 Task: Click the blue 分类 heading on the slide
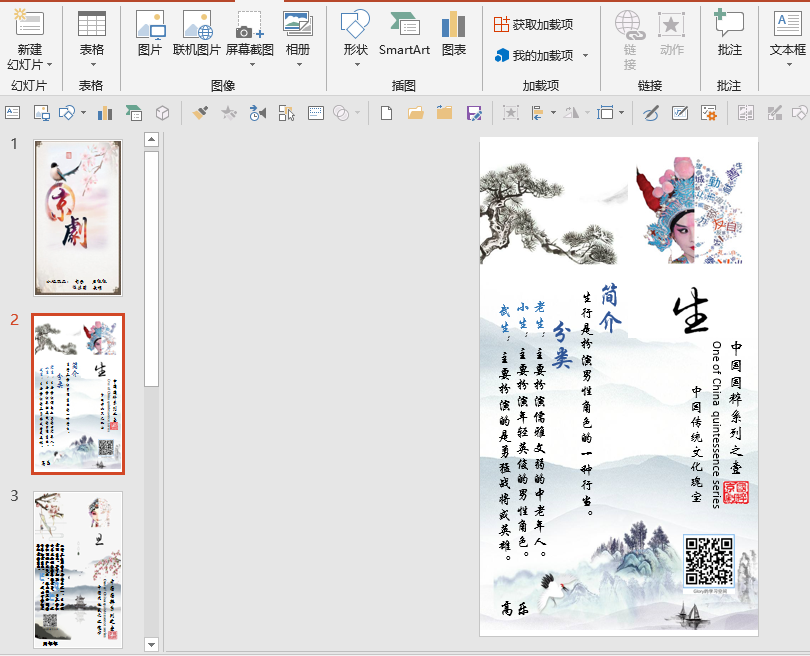click(x=562, y=346)
